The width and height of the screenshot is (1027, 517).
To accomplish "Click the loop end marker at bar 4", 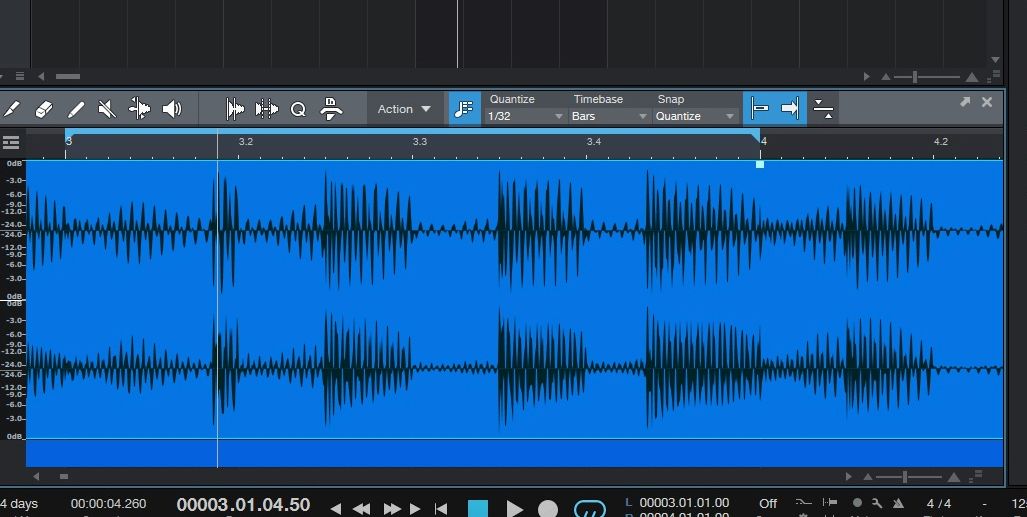I will (756, 136).
